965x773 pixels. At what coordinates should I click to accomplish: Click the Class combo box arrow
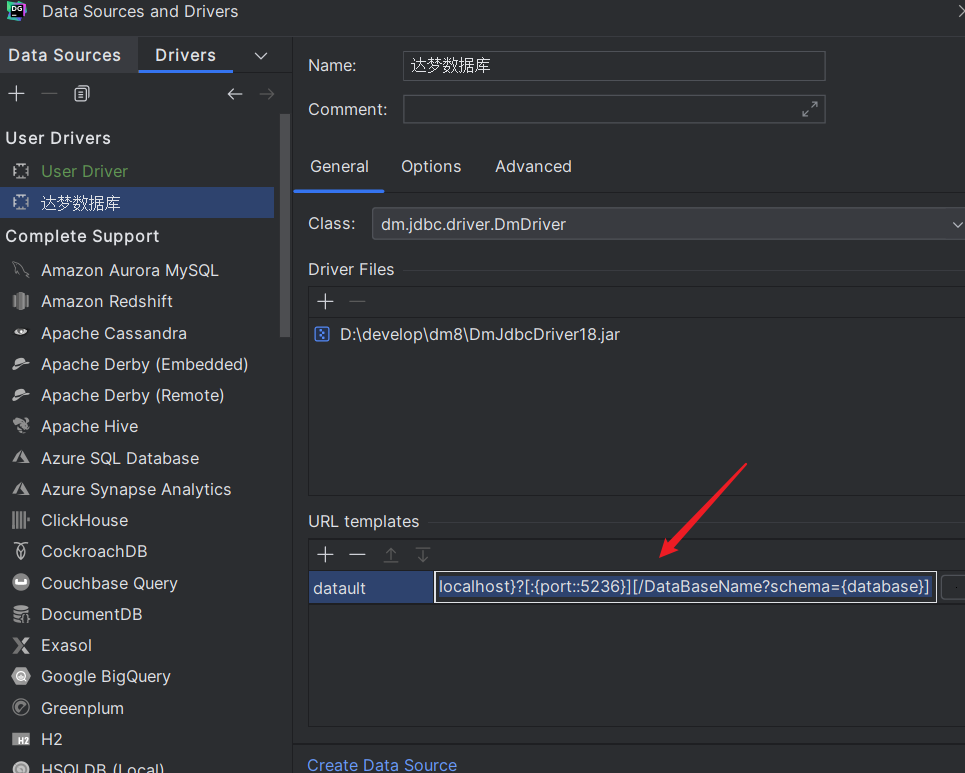click(x=957, y=224)
